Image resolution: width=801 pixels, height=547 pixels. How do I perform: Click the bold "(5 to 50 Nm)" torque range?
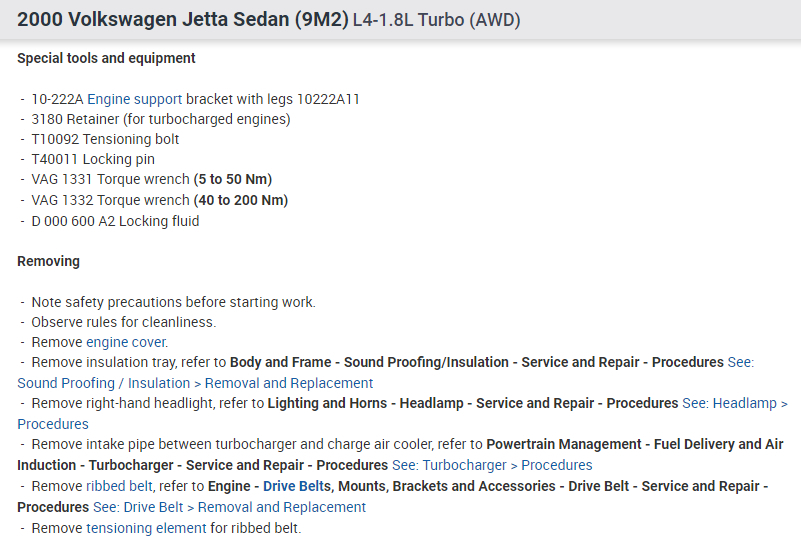pyautogui.click(x=232, y=180)
